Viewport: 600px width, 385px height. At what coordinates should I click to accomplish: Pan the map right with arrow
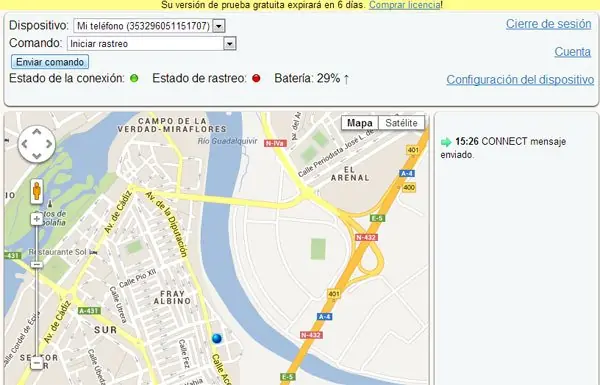coord(49,144)
